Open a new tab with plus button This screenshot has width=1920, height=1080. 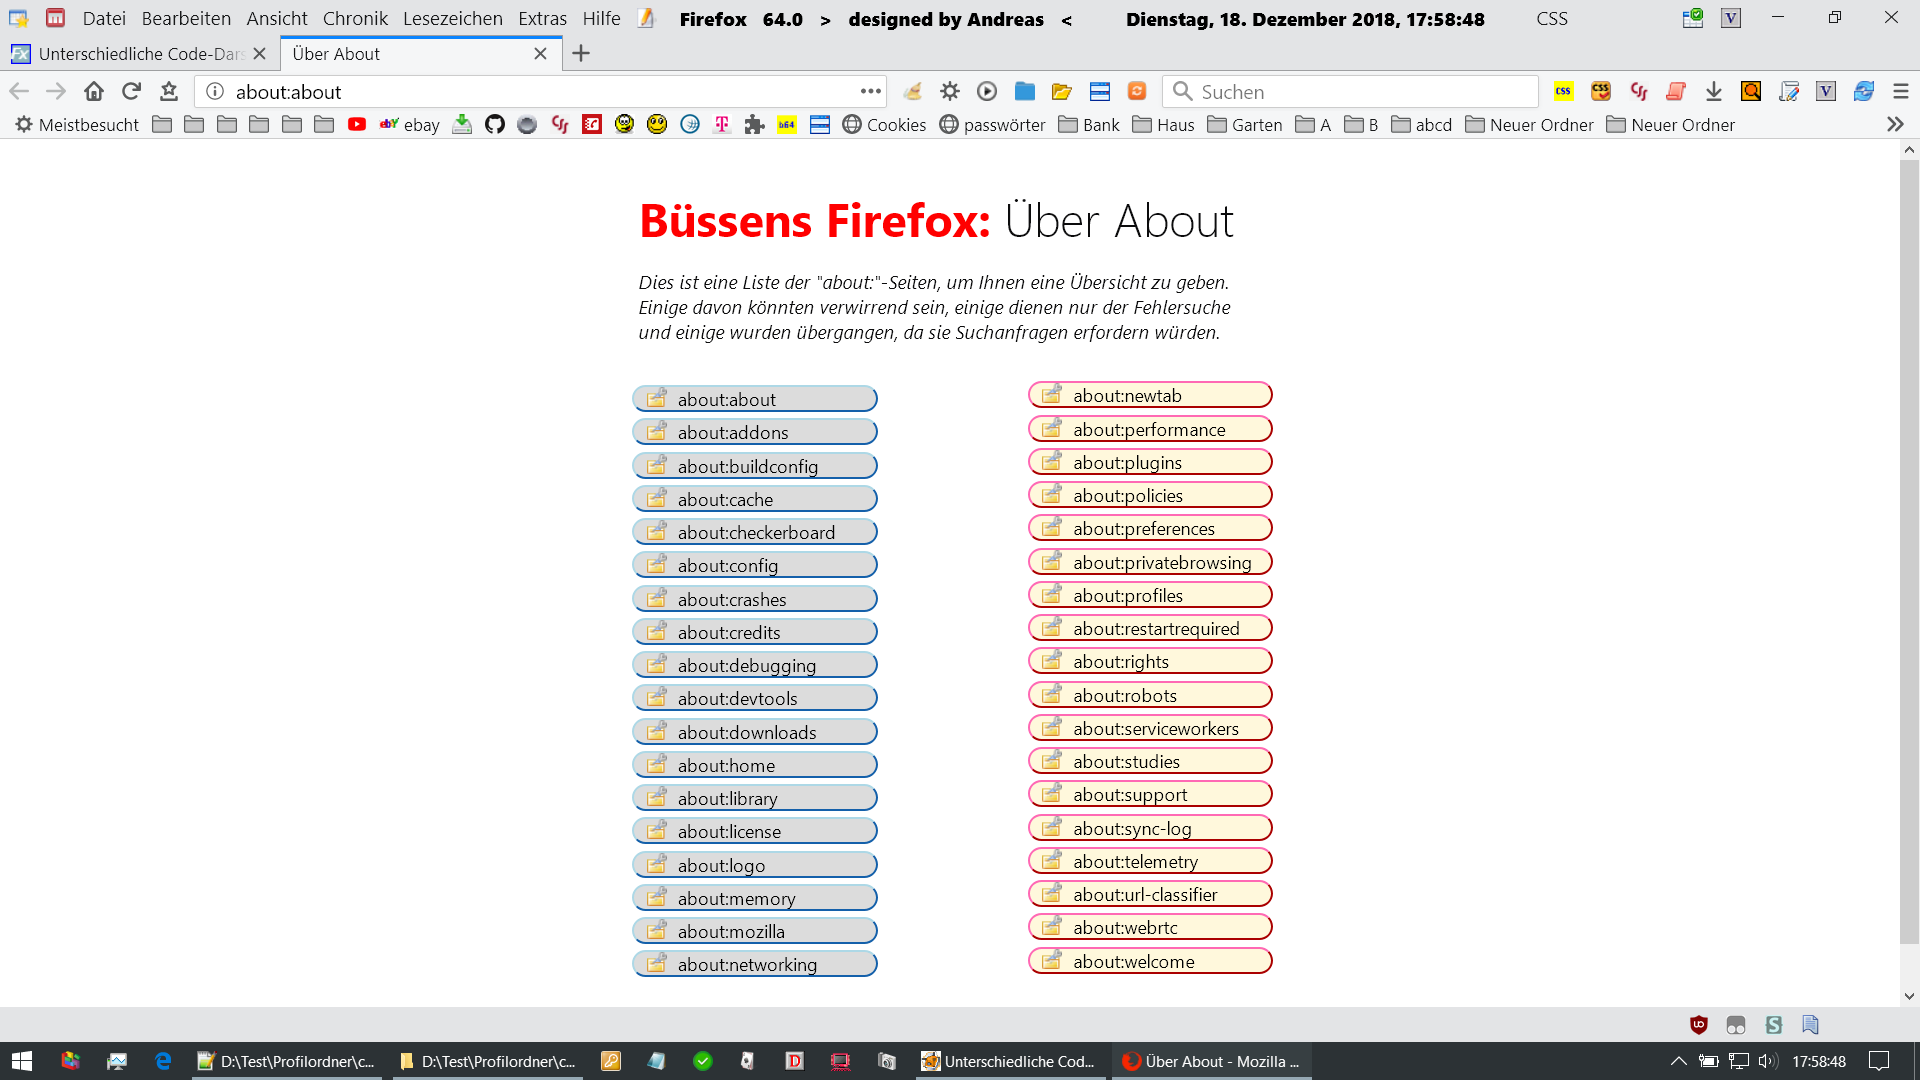[x=580, y=54]
